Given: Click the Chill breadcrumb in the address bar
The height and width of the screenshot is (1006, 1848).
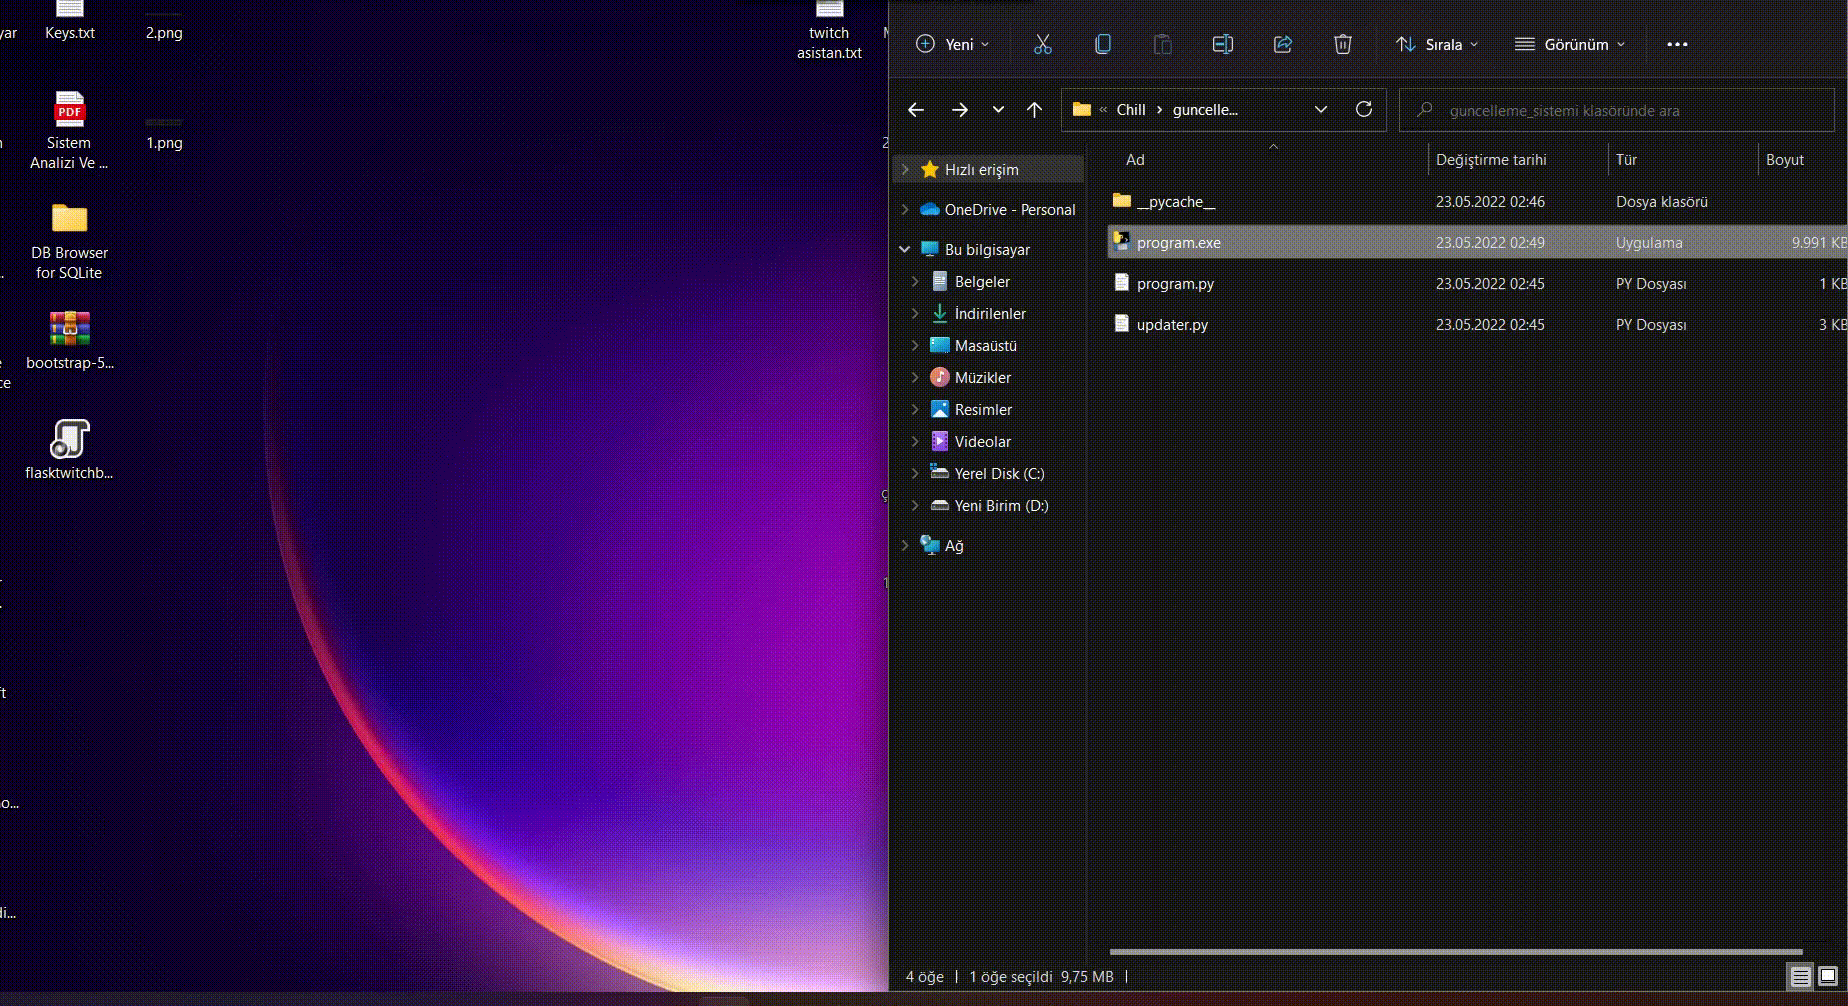Looking at the screenshot, I should (1131, 110).
